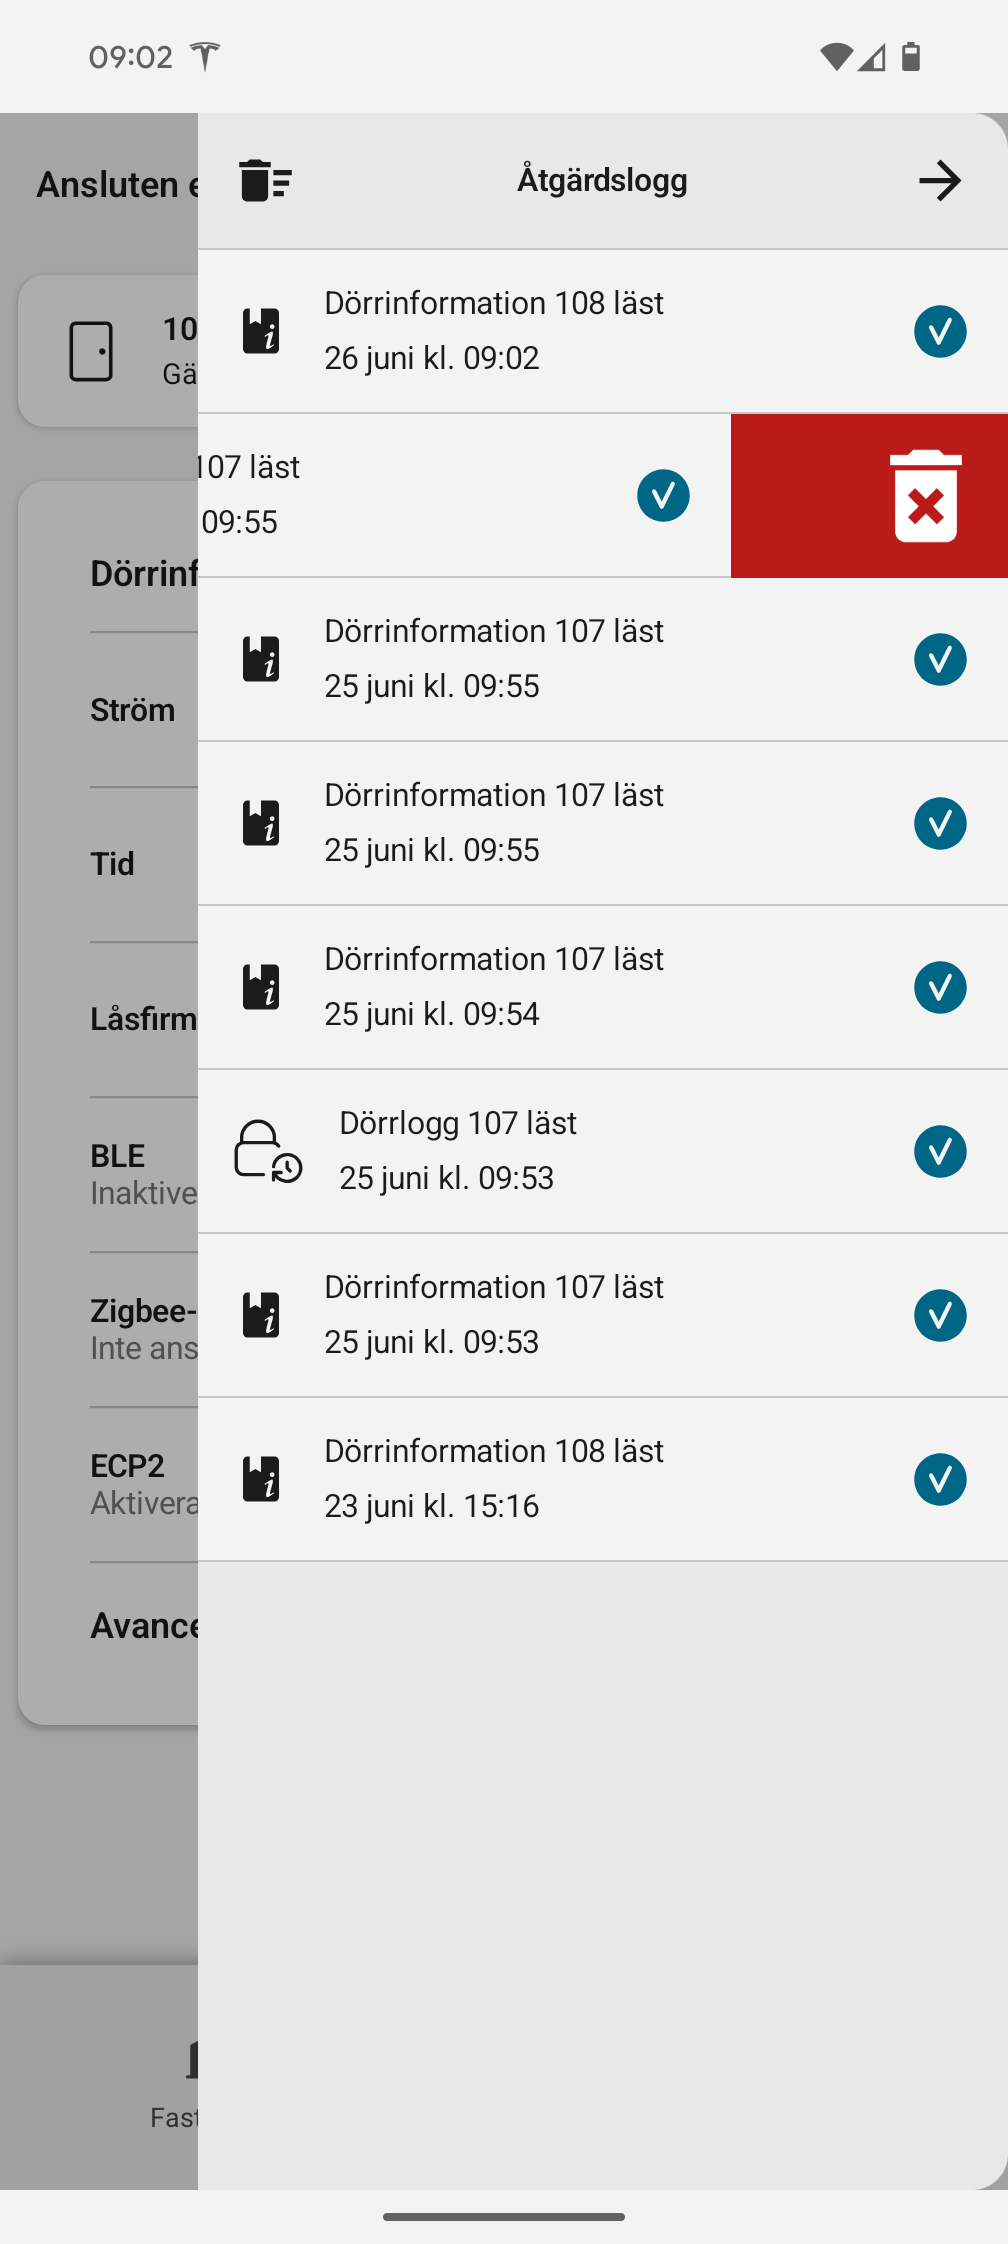The height and width of the screenshot is (2244, 1008).
Task: Tap the red delete trash button
Action: (x=925, y=496)
